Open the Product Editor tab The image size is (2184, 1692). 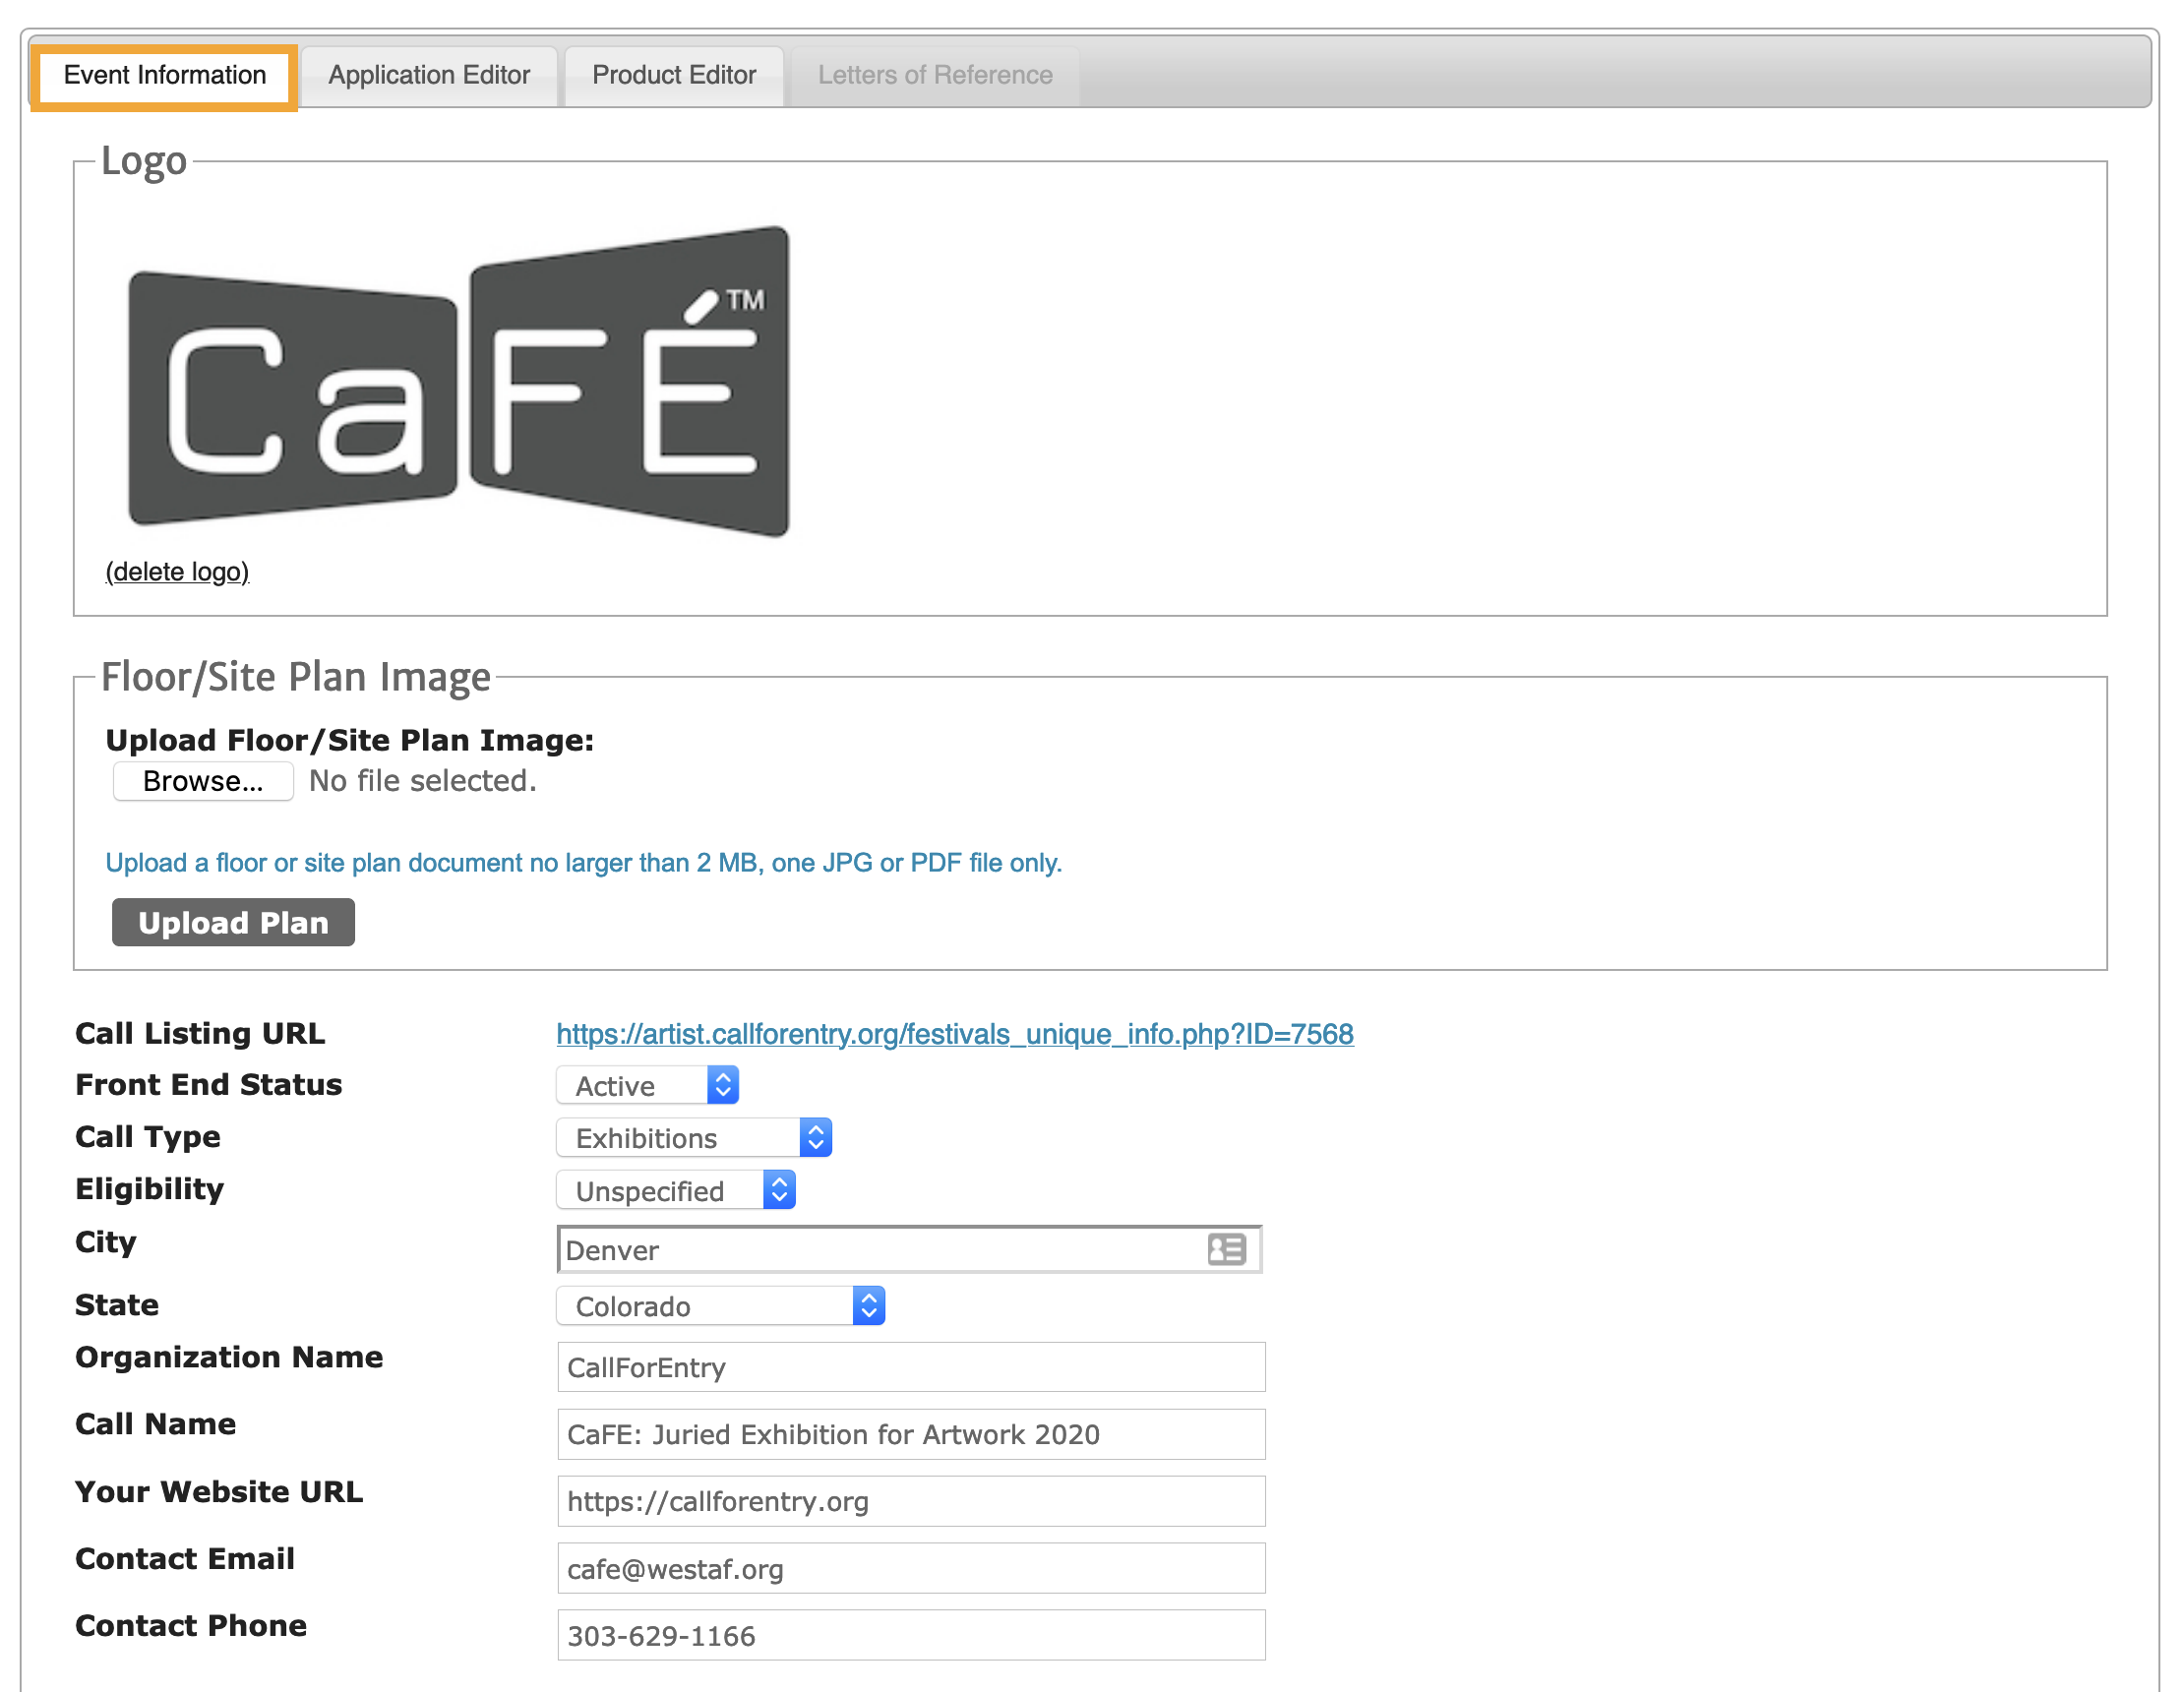pos(674,76)
